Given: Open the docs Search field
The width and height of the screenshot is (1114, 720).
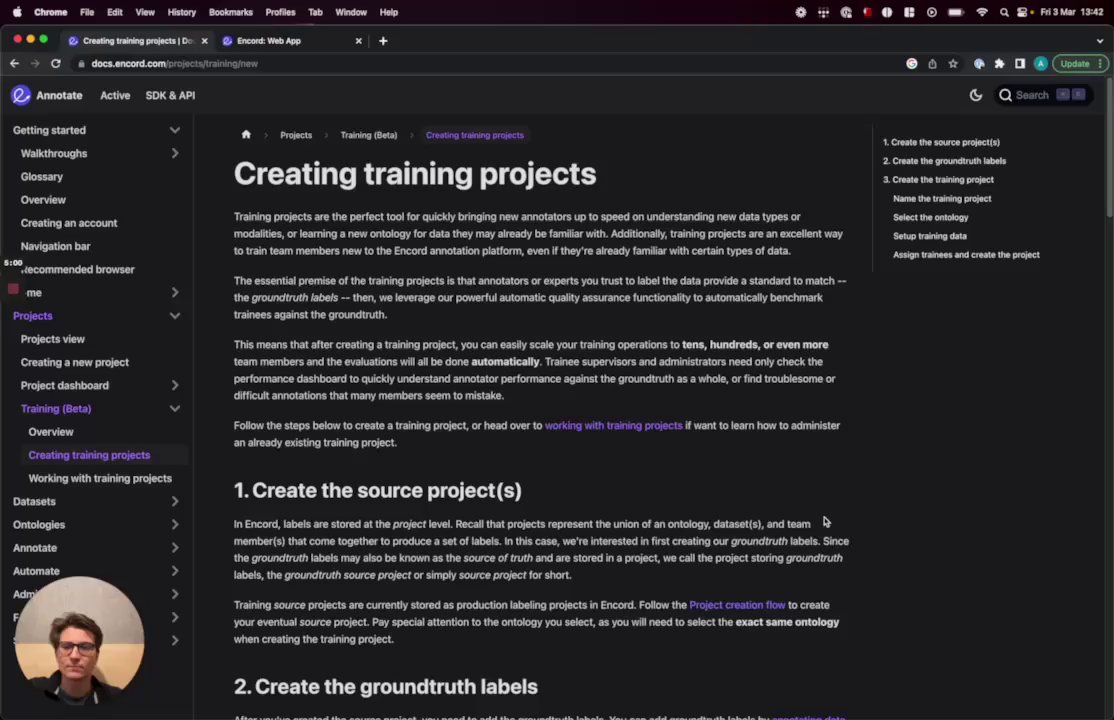Looking at the screenshot, I should pos(1042,95).
